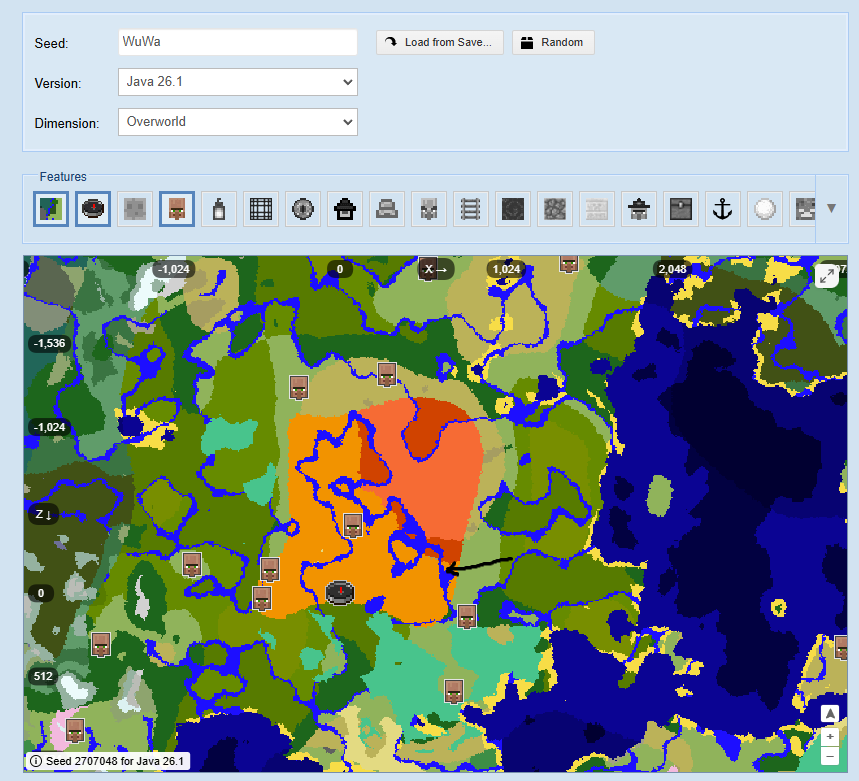Enable the Mineshaft rails feature icon

[x=471, y=209]
